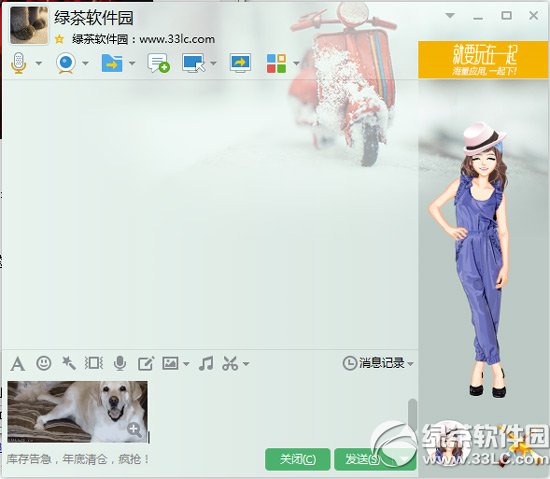Insert a picture with image icon

coord(170,363)
